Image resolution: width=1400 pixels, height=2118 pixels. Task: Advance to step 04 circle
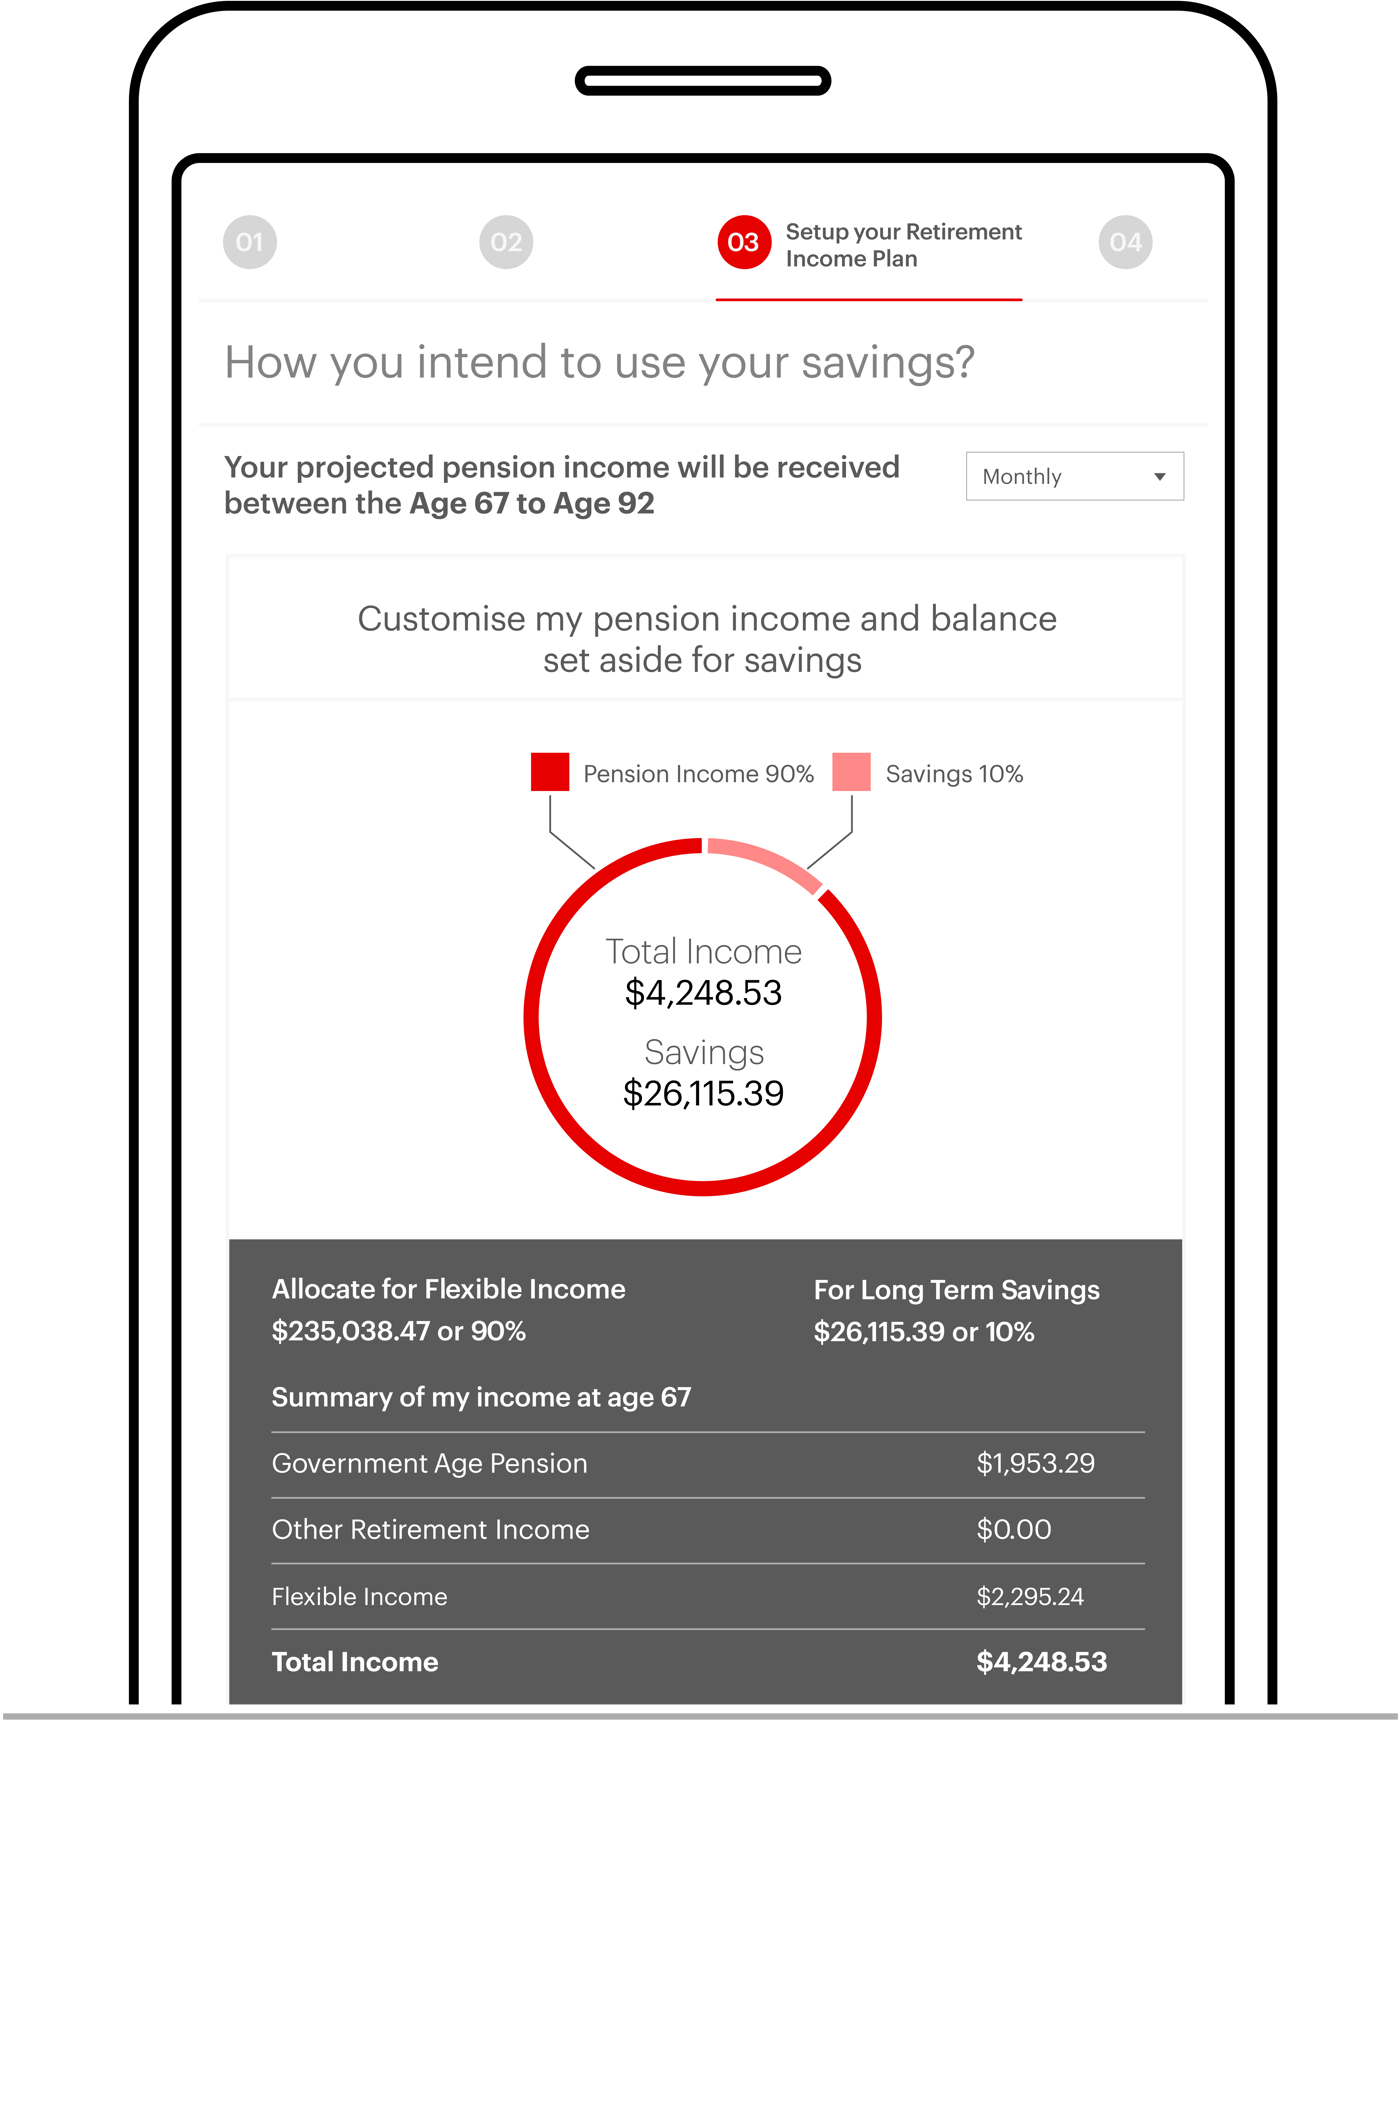coord(1125,242)
